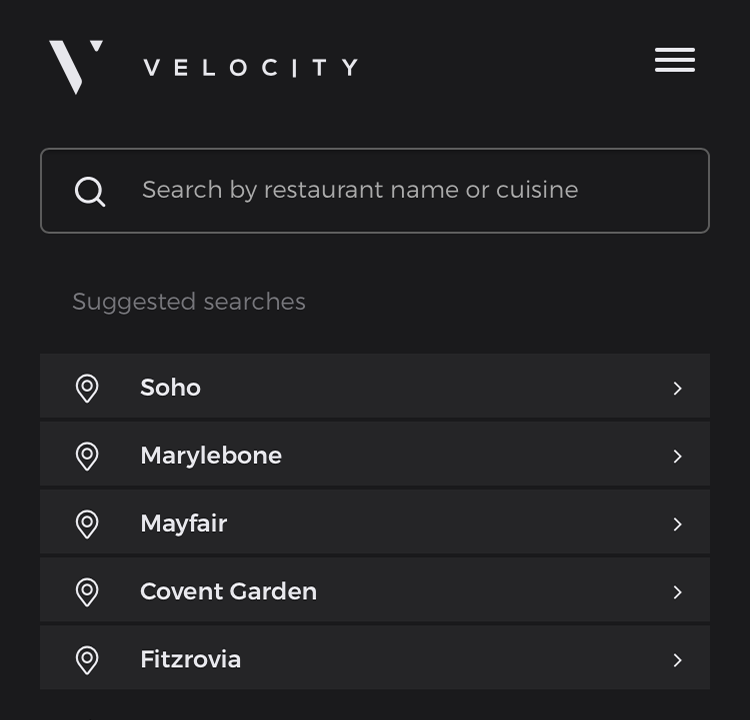Open the hamburger menu
The image size is (750, 720).
coord(674,60)
